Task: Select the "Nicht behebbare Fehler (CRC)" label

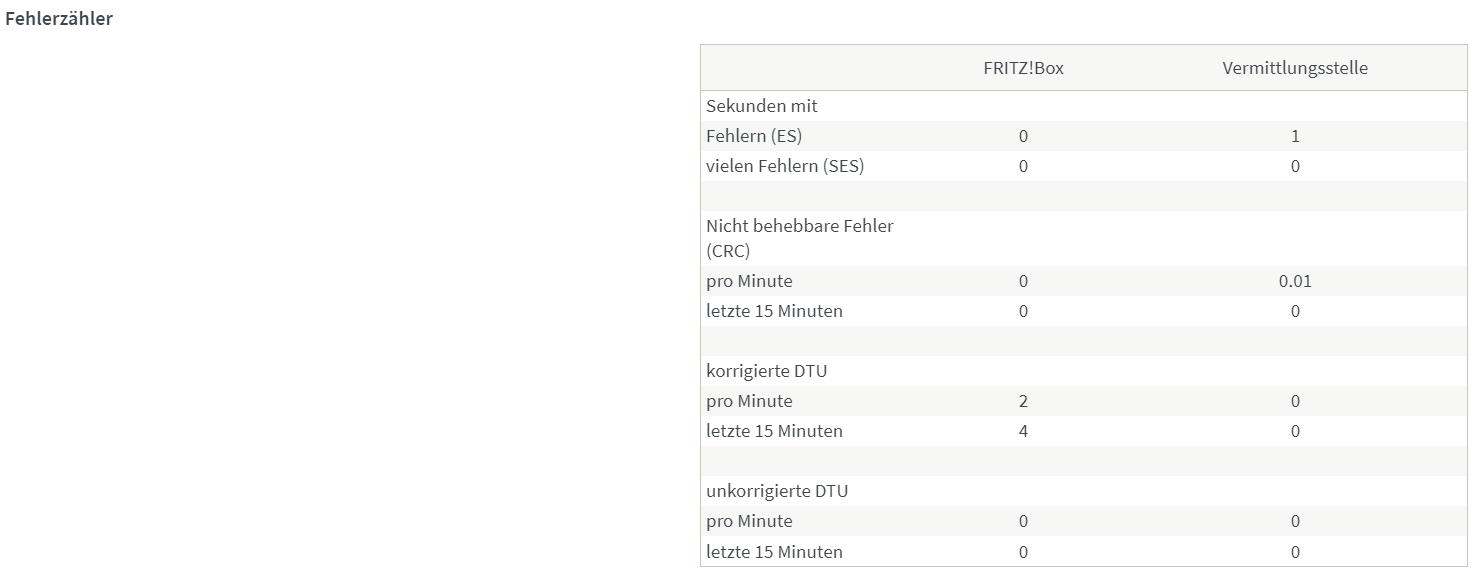Action: point(799,238)
